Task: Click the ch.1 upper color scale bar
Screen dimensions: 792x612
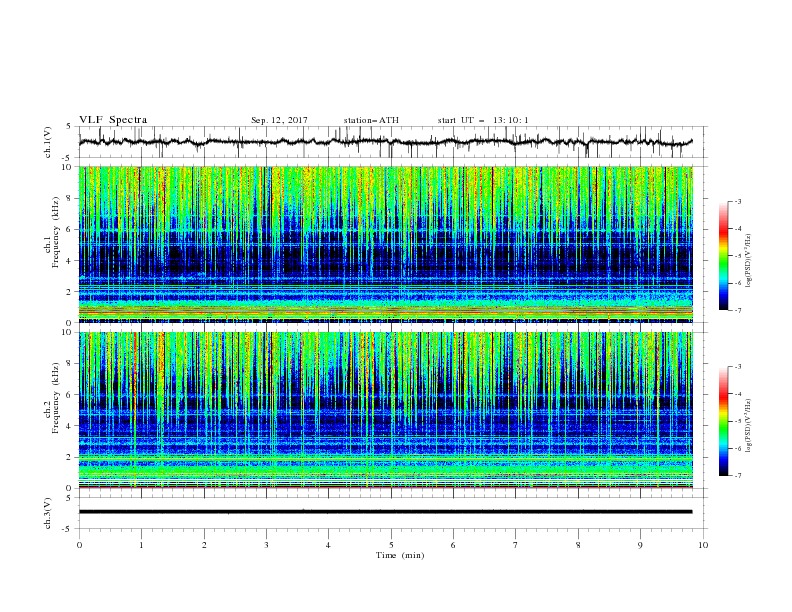Action: coord(723,256)
